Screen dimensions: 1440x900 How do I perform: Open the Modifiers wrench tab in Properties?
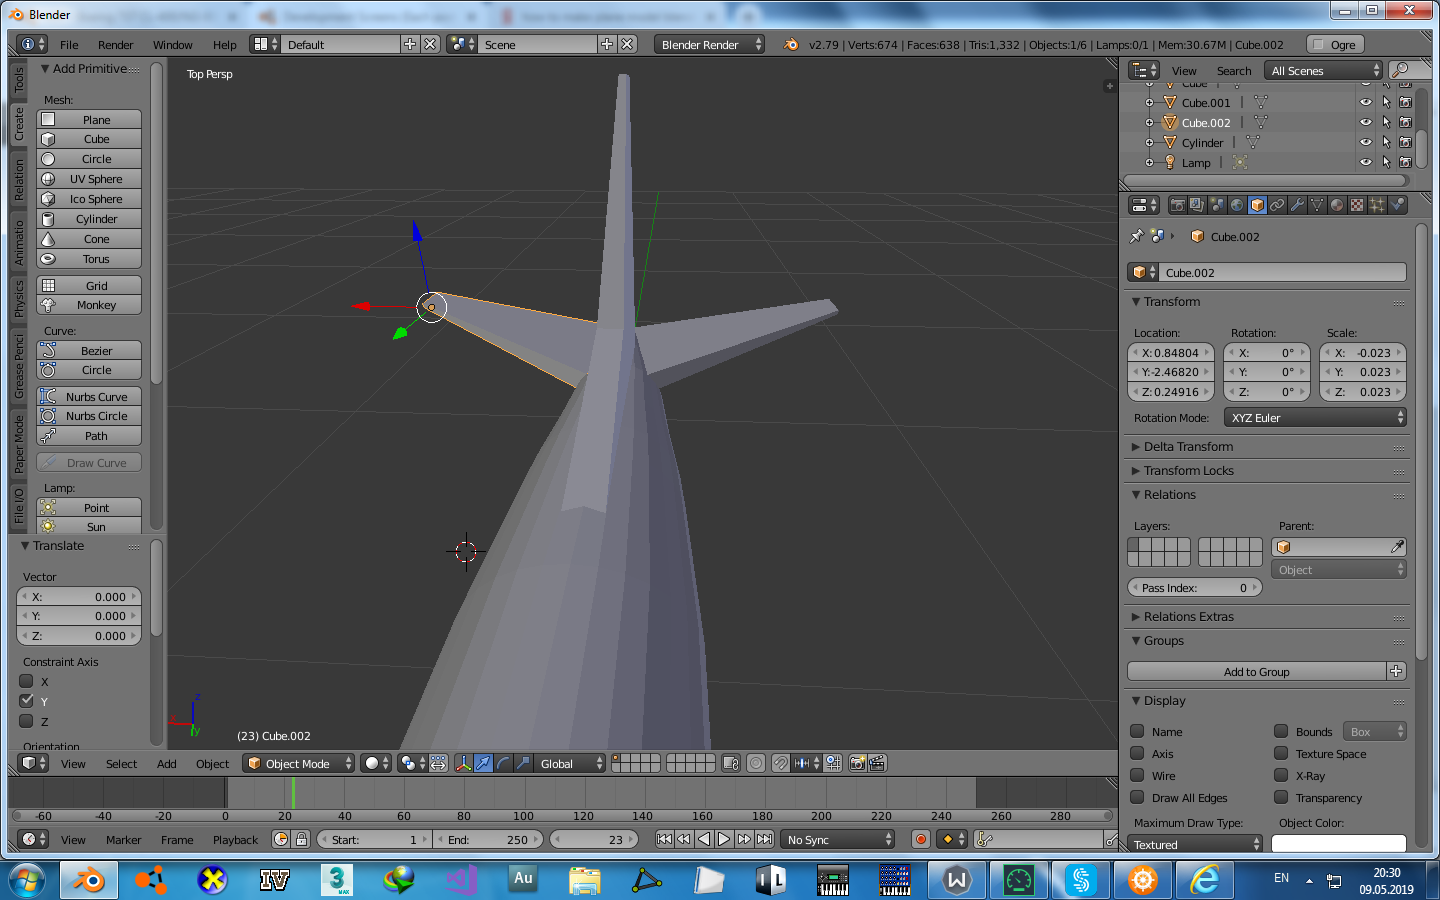1297,205
